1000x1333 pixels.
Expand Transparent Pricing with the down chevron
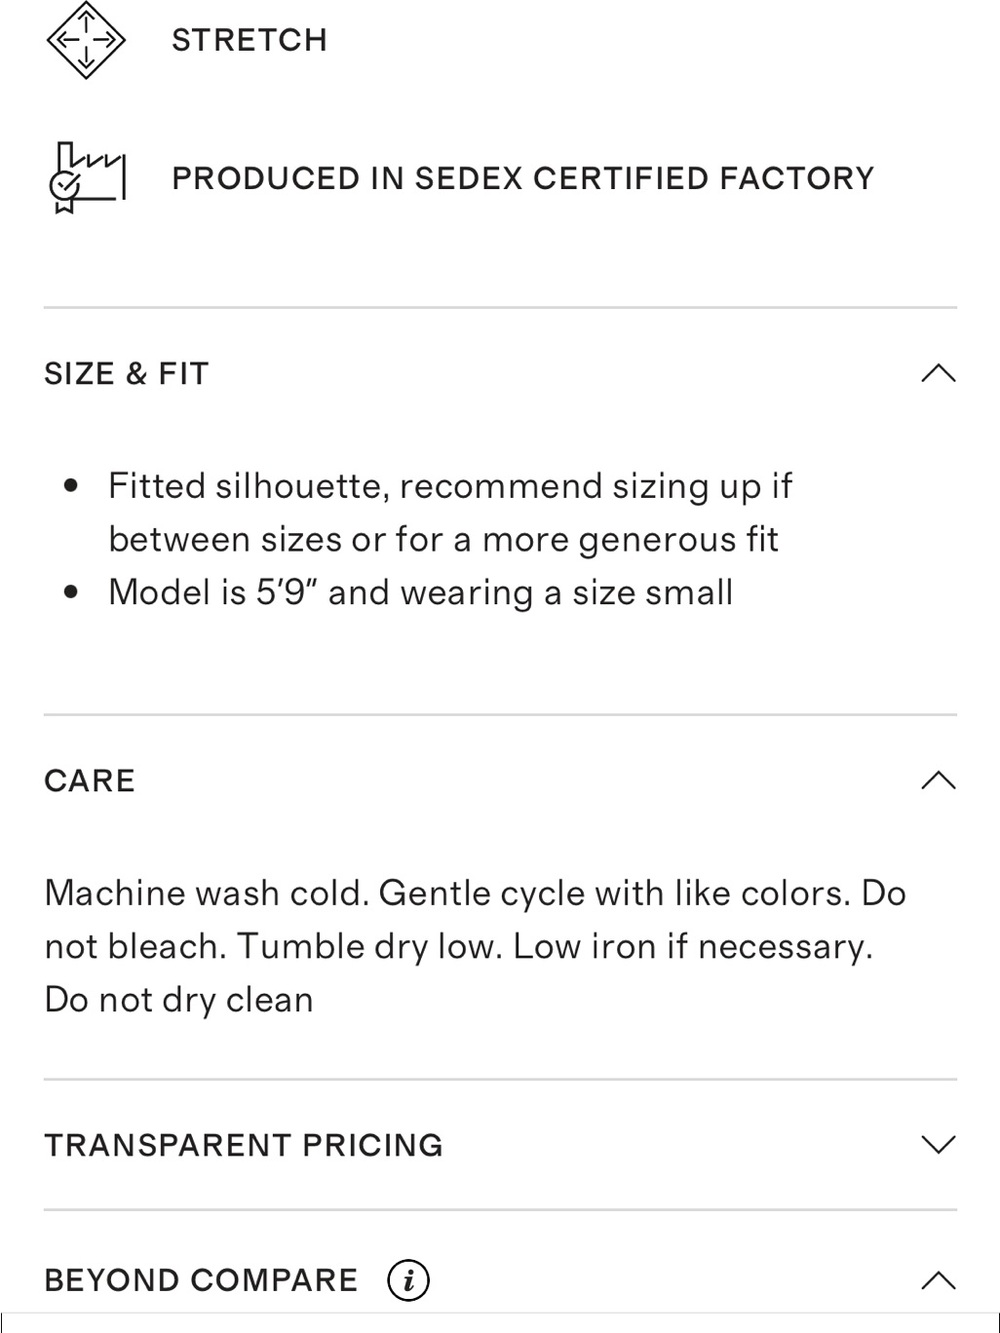(x=938, y=1144)
